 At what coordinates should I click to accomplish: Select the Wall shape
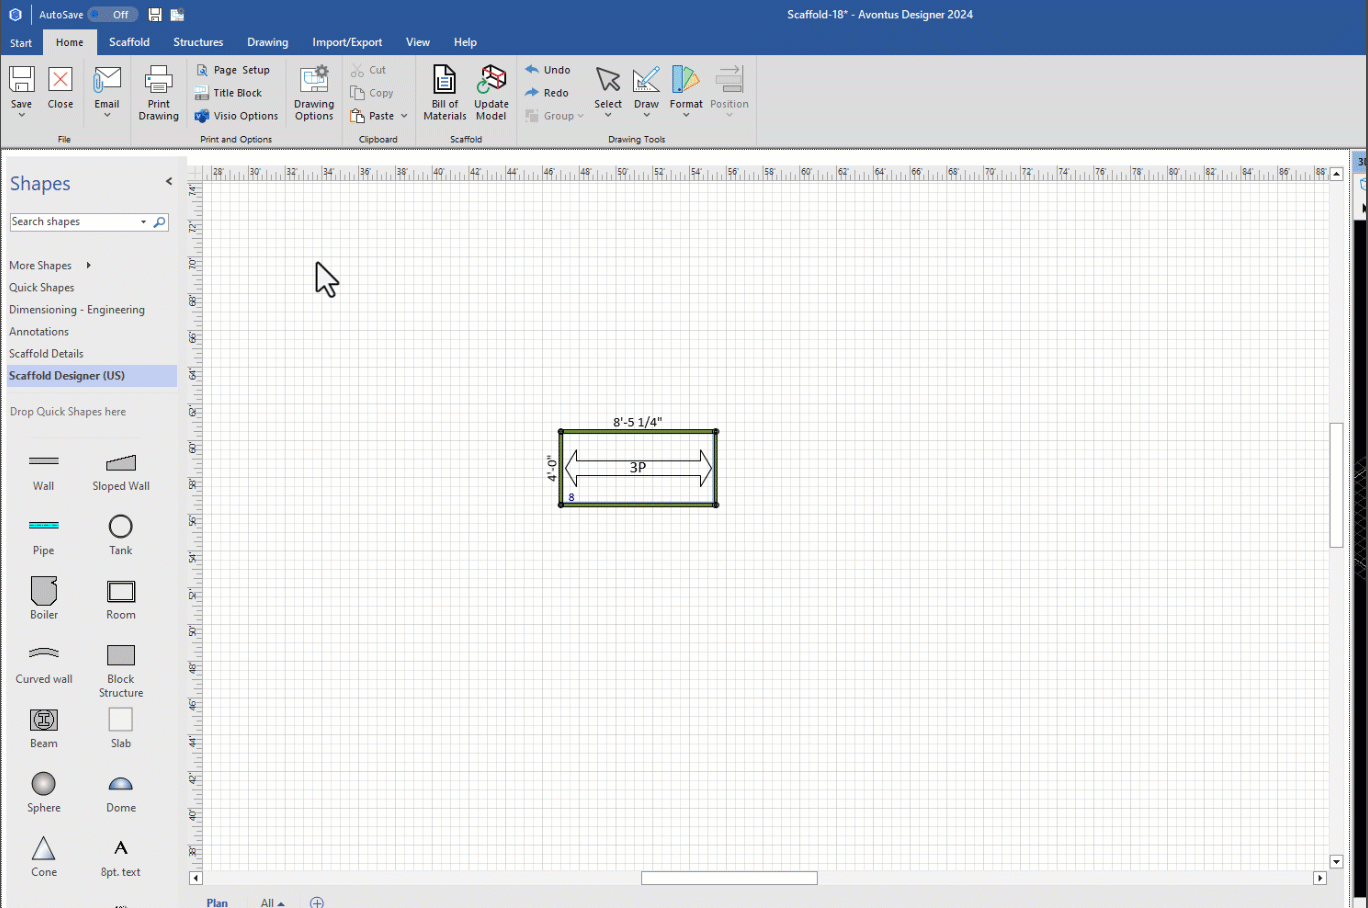tap(43, 470)
